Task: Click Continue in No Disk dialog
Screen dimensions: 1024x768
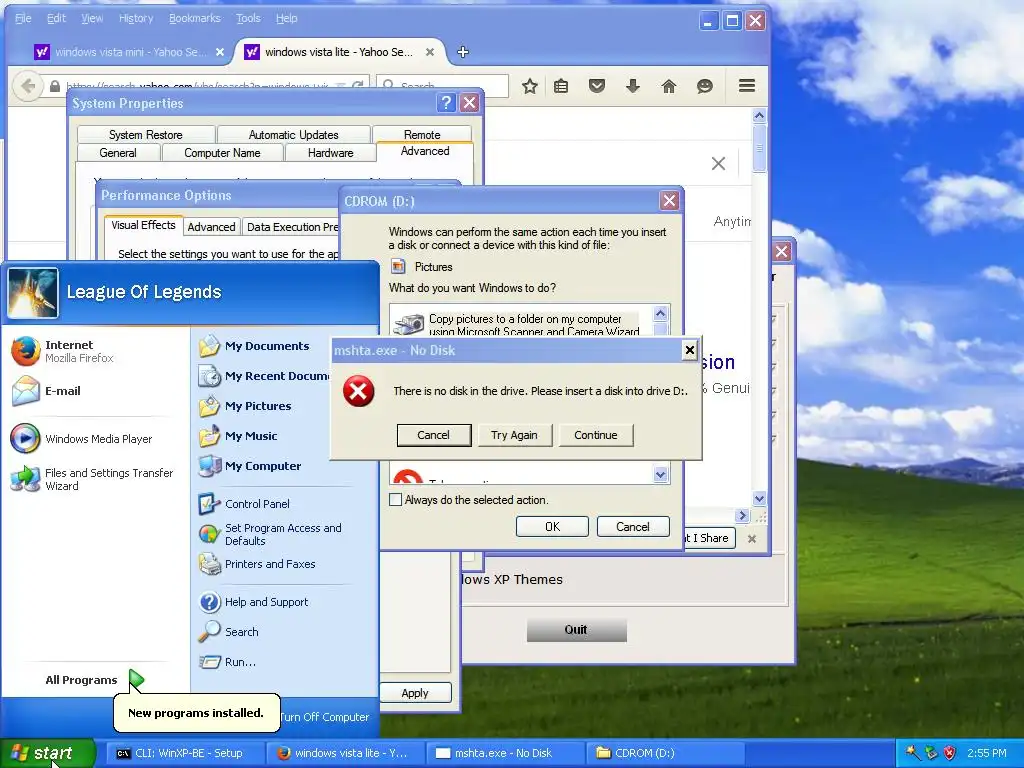Action: [596, 435]
